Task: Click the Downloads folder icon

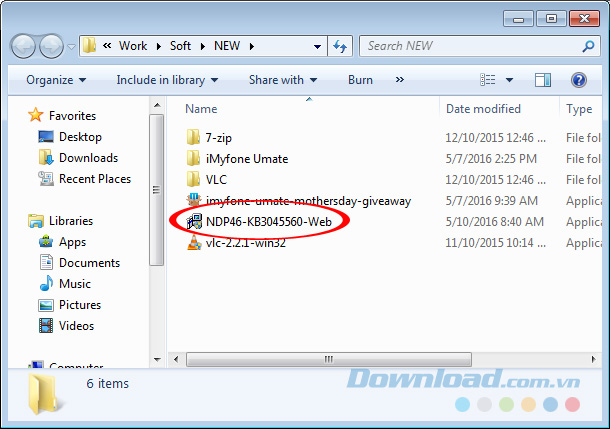Action: [46, 158]
